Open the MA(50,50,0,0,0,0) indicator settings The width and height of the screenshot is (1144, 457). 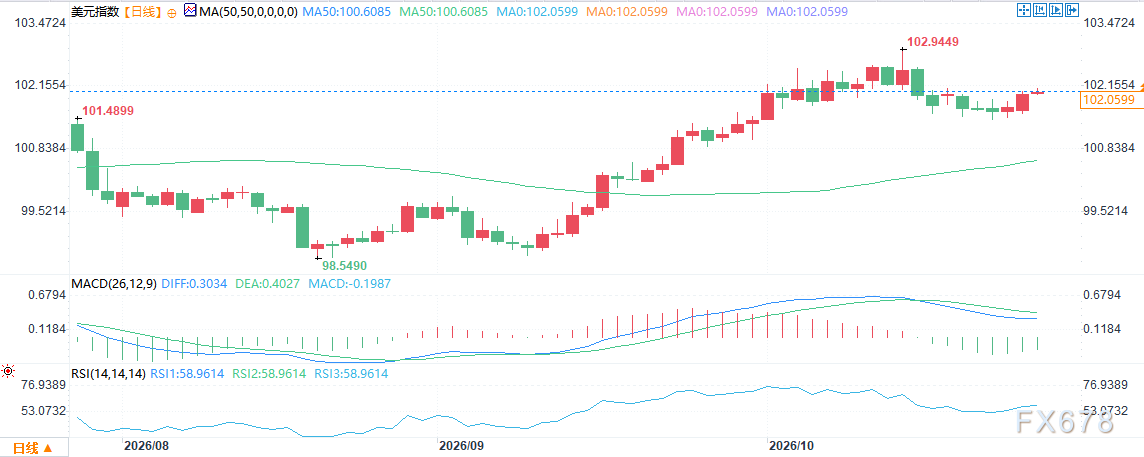[x=248, y=12]
